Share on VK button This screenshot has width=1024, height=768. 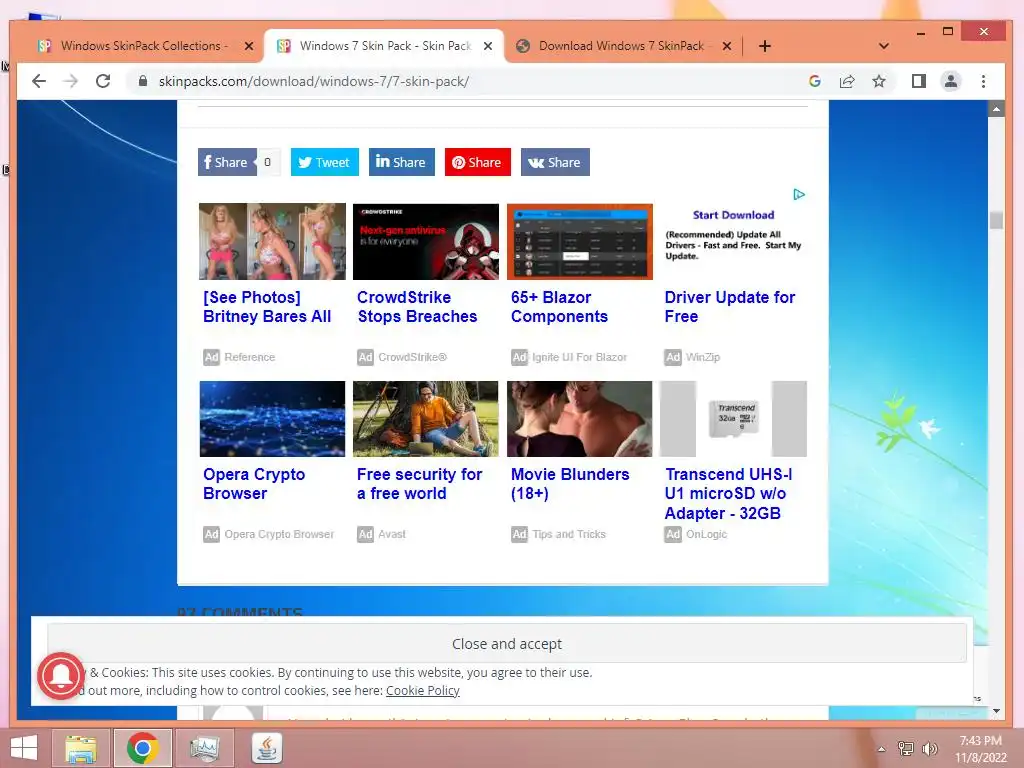pos(555,162)
